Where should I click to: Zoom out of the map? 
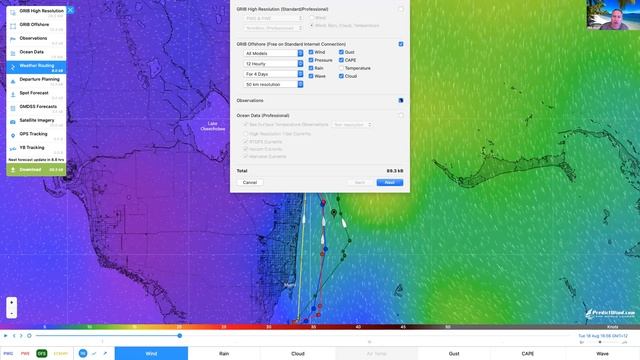(x=11, y=313)
